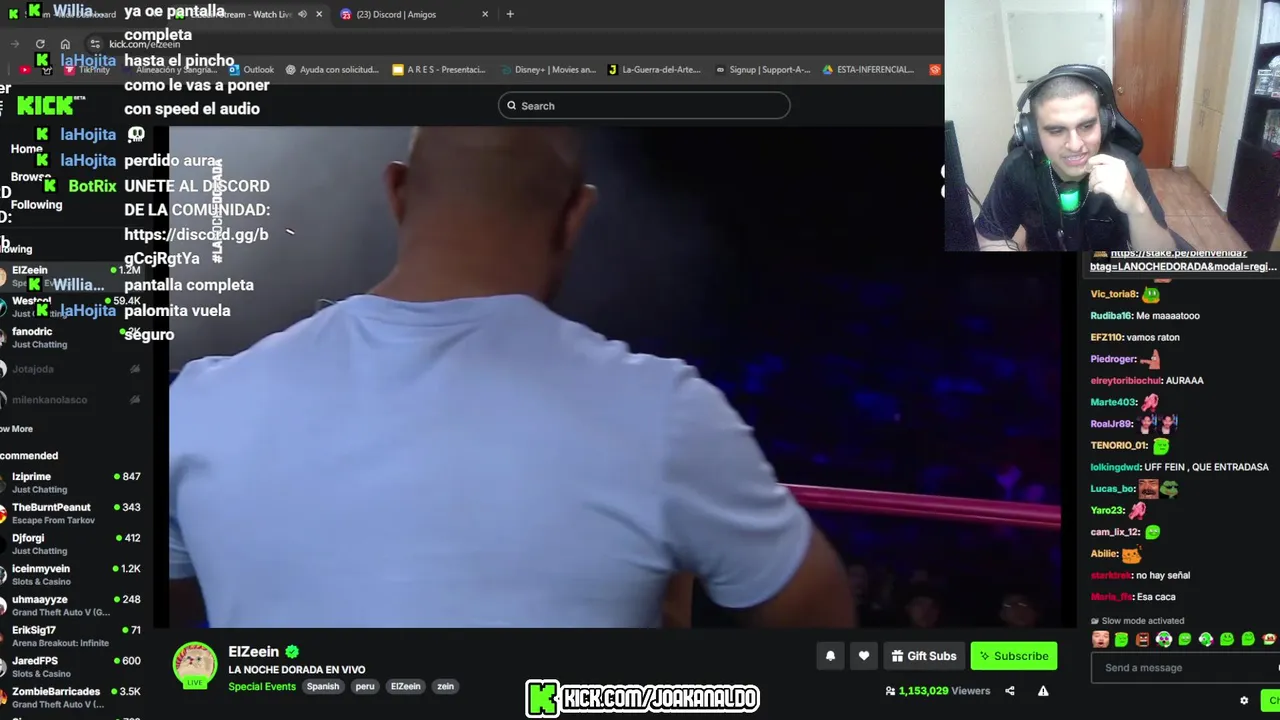Screen dimensions: 1280x720
Task: Click ElZeein's live avatar picture
Action: (195, 665)
